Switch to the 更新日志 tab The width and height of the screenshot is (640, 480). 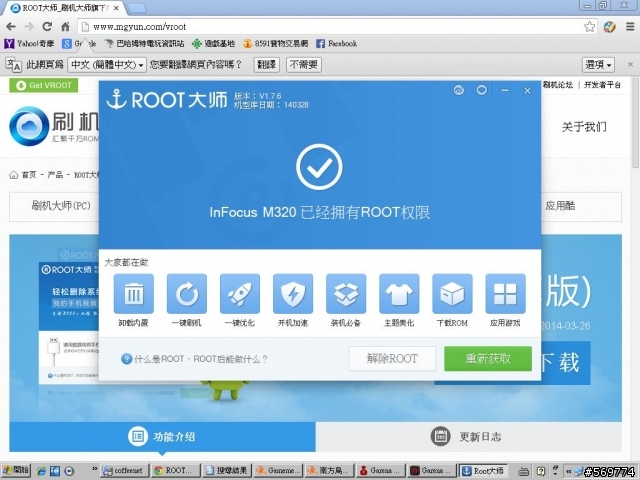click(x=469, y=437)
